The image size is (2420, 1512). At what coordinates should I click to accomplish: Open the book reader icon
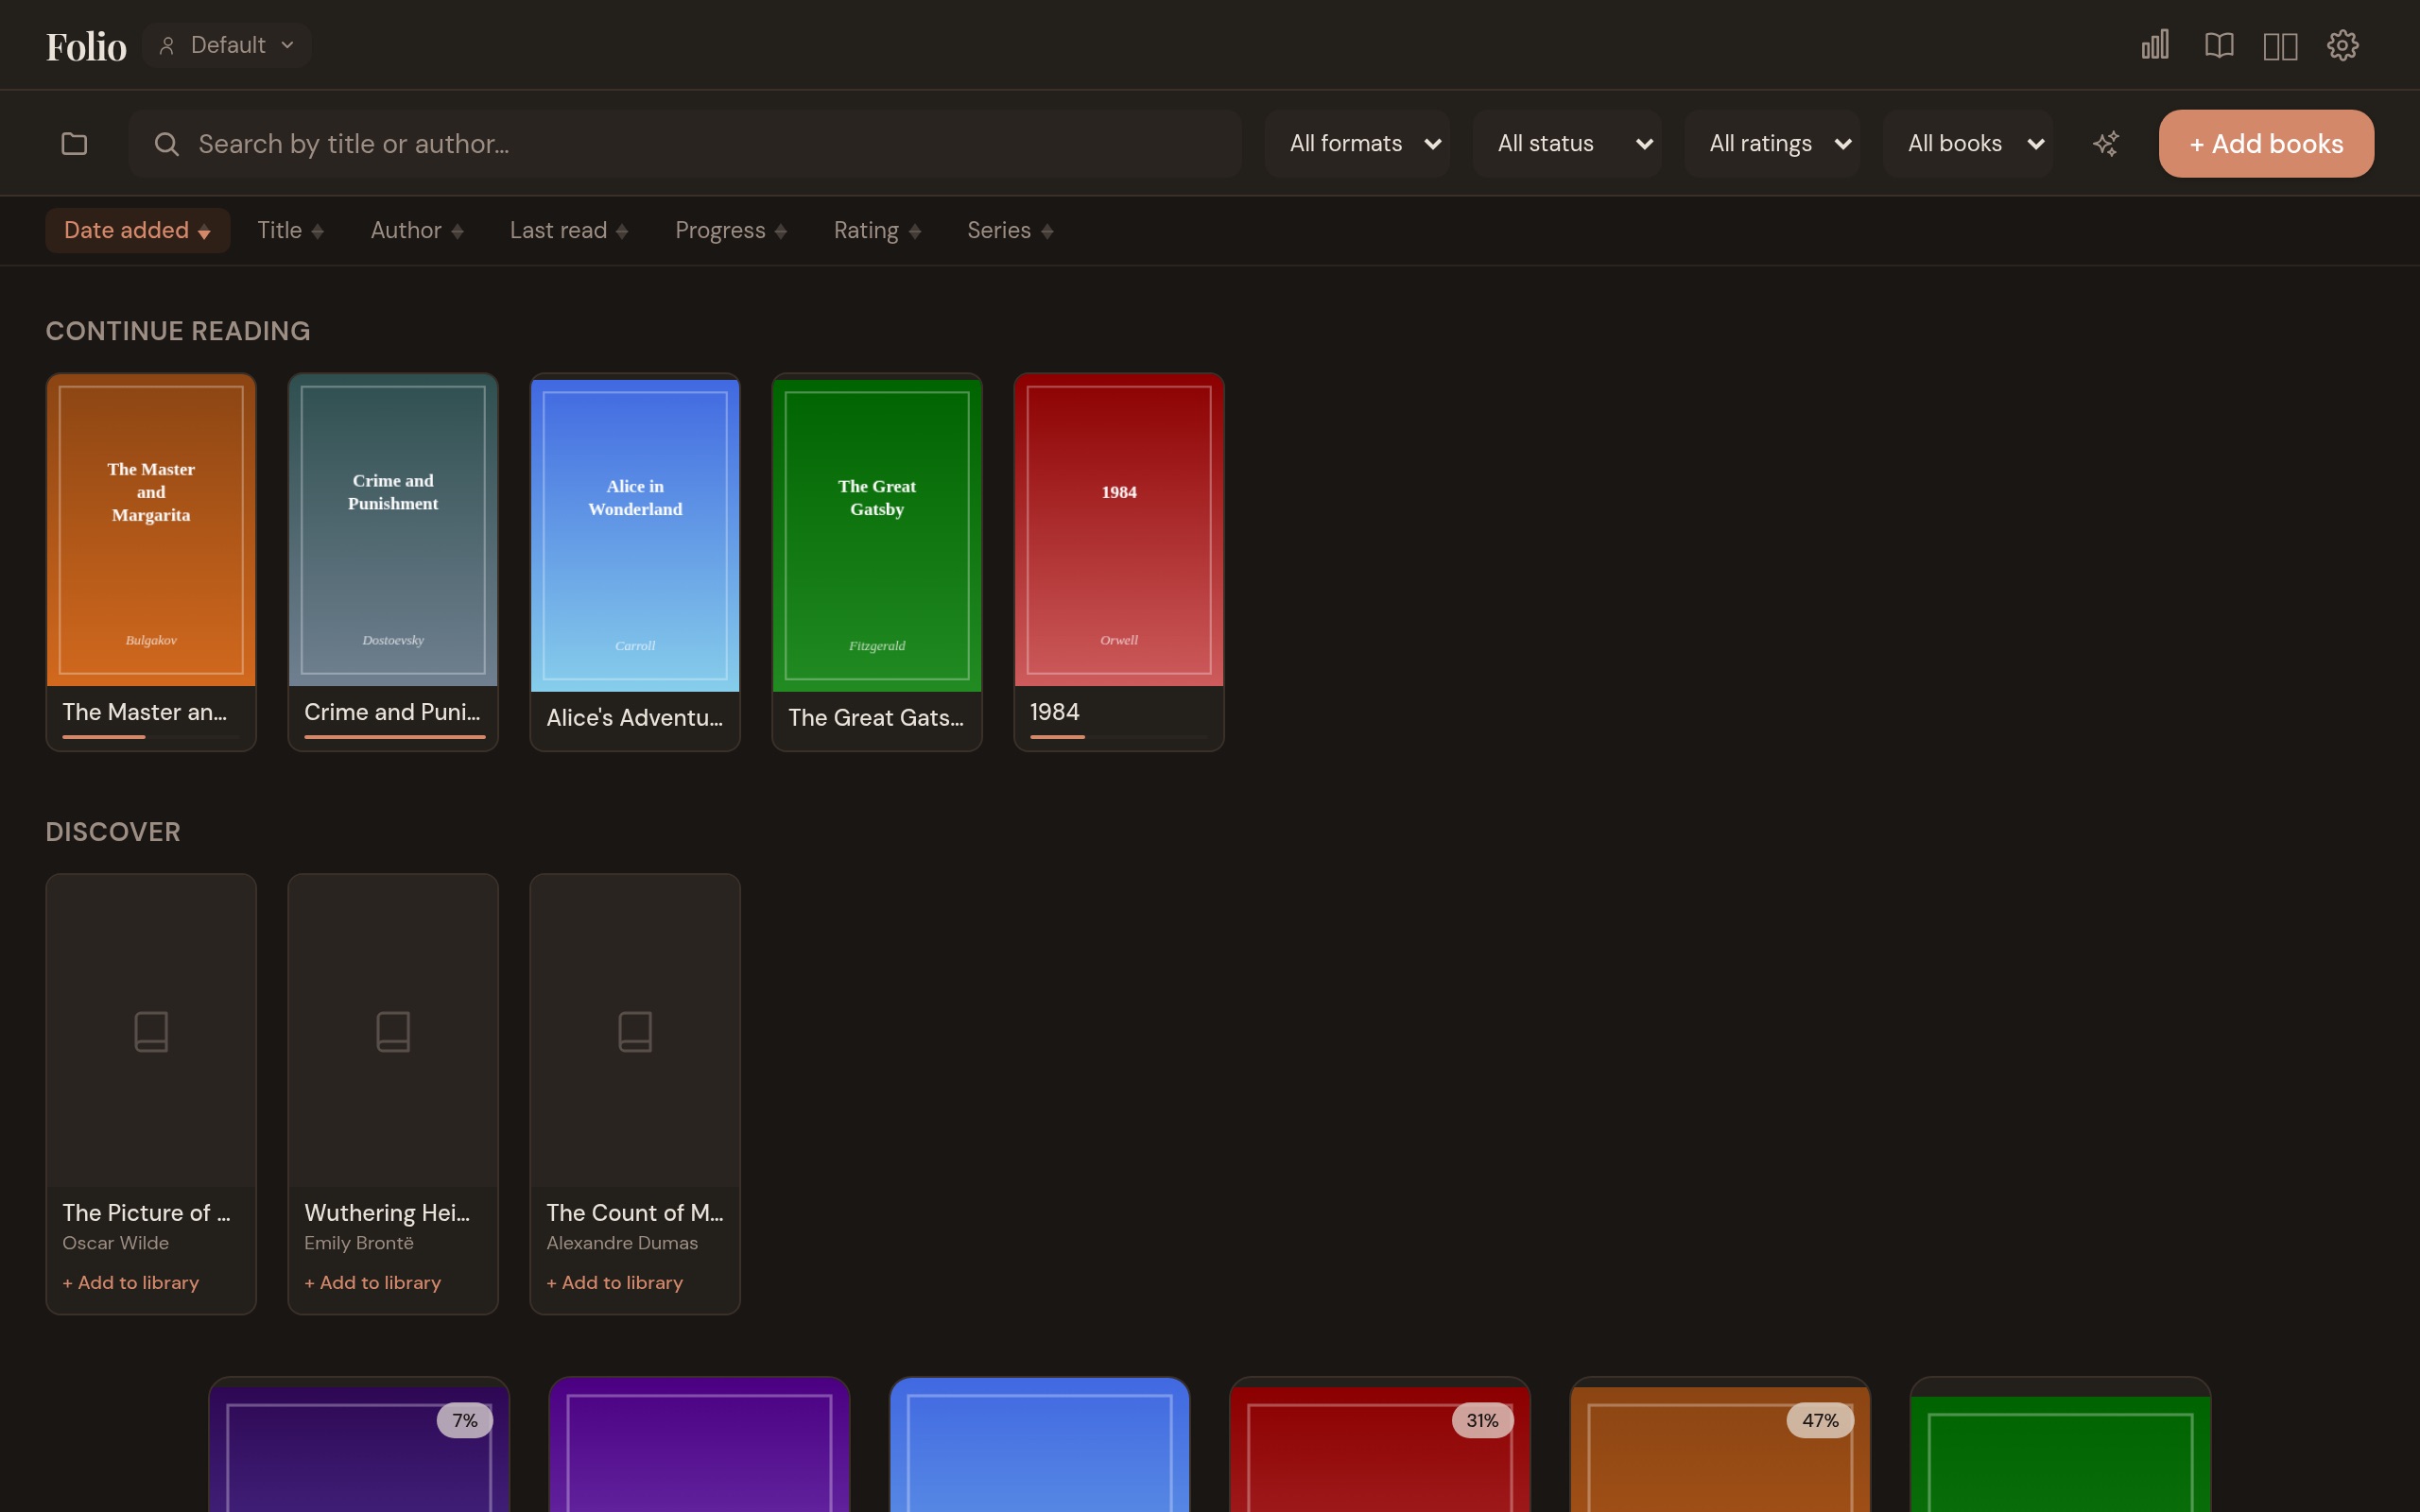pos(2218,44)
